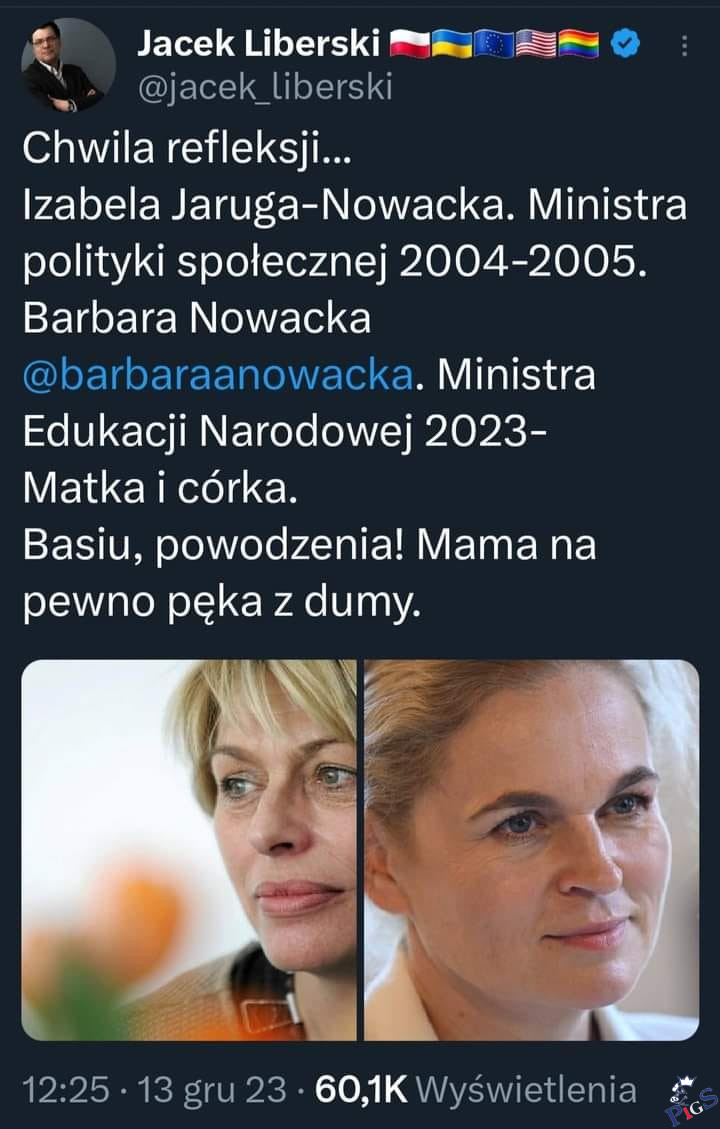Open the left photo in the tweet
720x1129 pixels.
tap(189, 849)
